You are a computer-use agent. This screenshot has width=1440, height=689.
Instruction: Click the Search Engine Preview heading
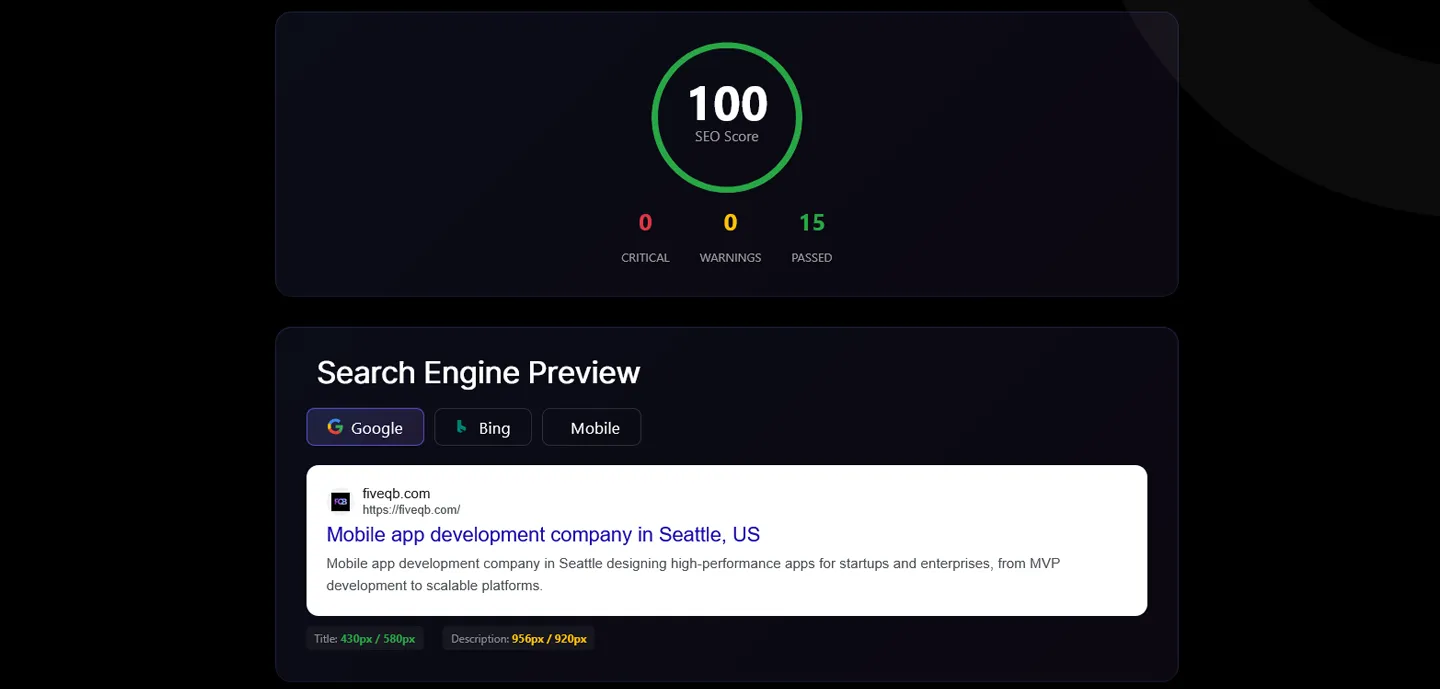coord(478,372)
